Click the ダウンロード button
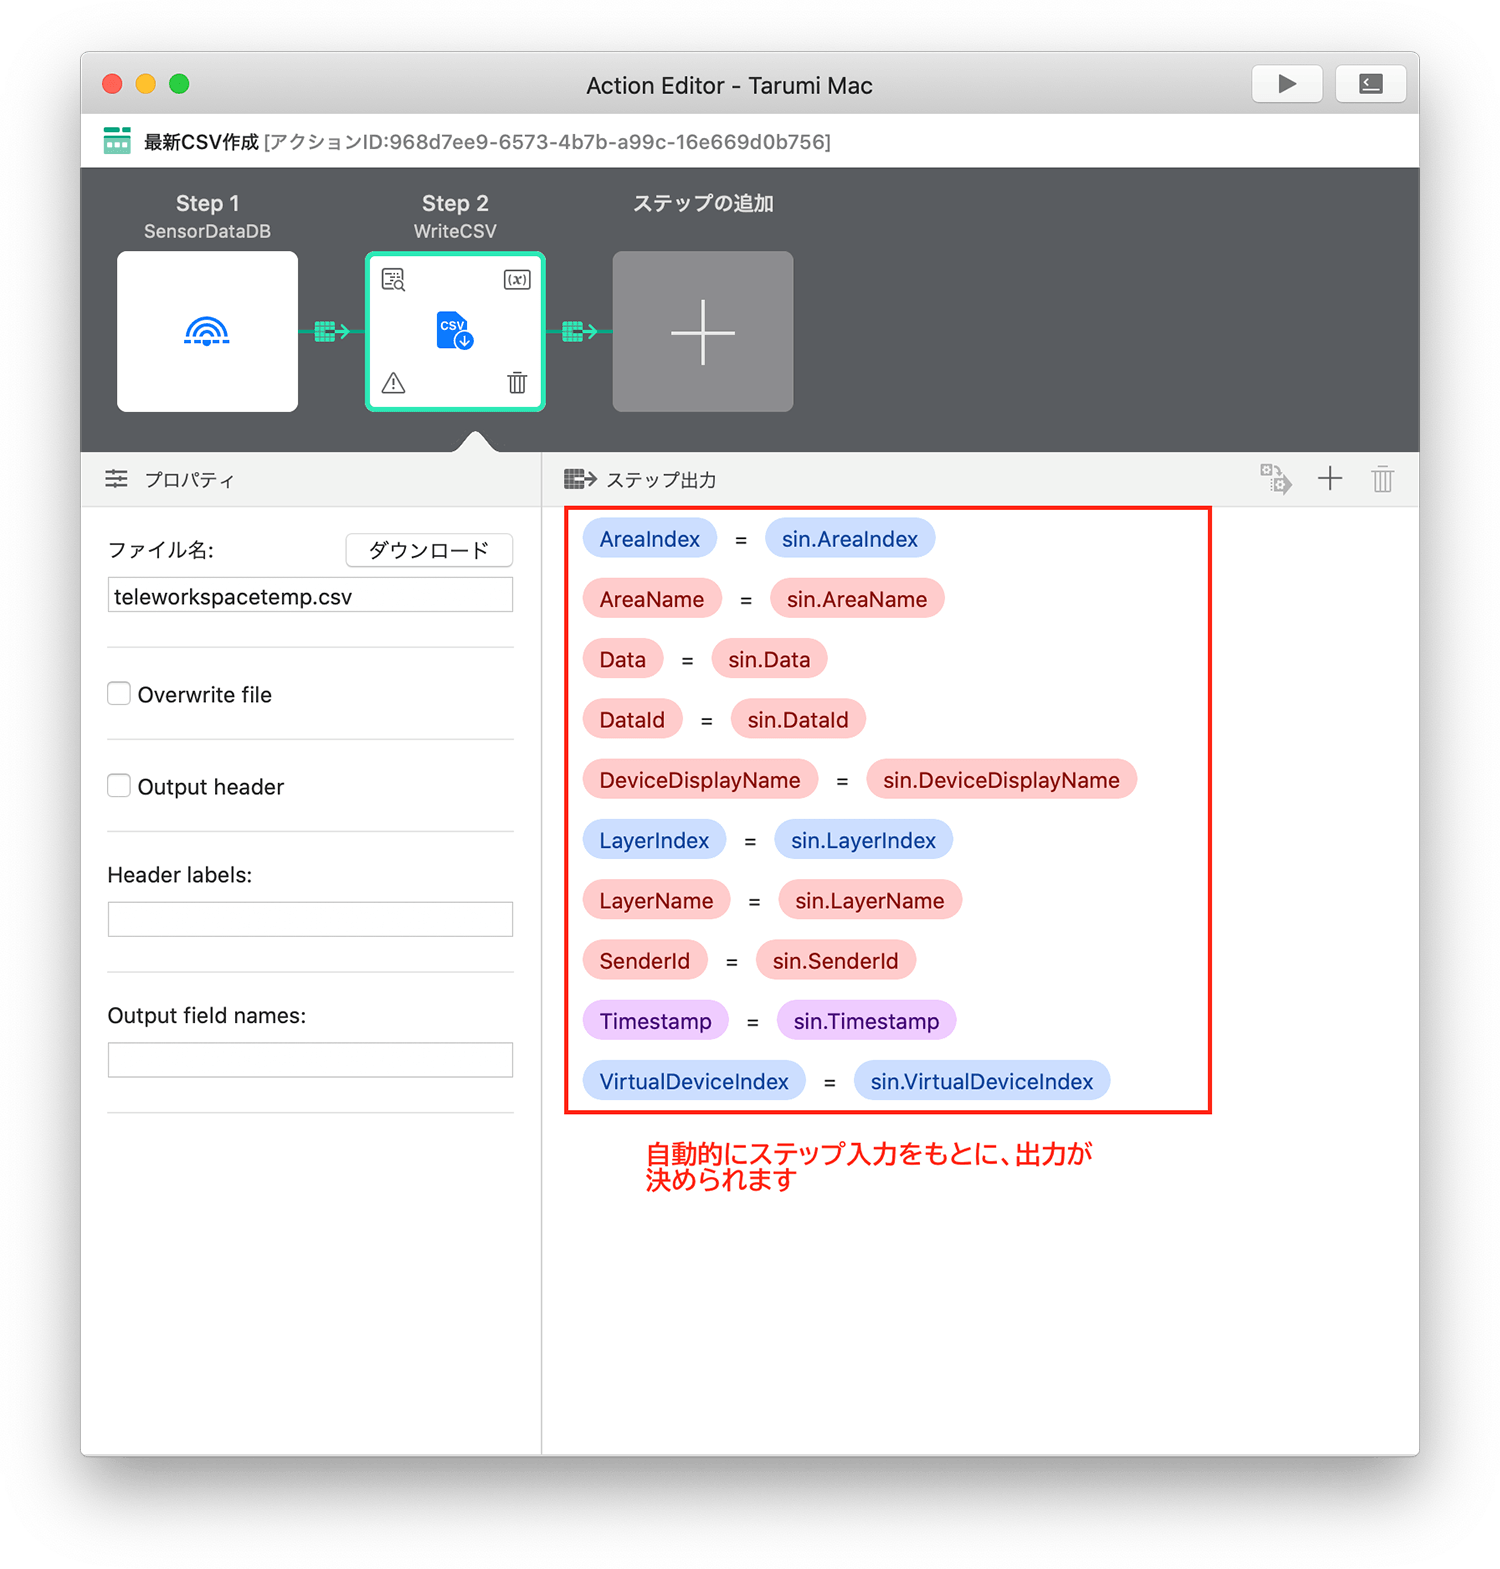Screen dimensions: 1500x1569 click(x=429, y=550)
